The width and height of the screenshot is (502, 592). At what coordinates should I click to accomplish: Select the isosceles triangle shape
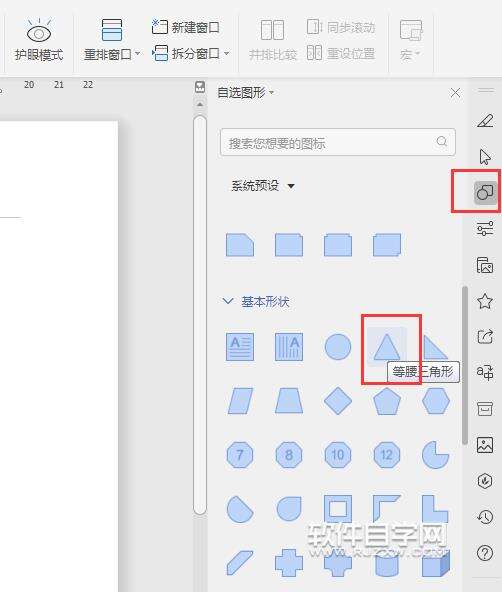pyautogui.click(x=387, y=347)
